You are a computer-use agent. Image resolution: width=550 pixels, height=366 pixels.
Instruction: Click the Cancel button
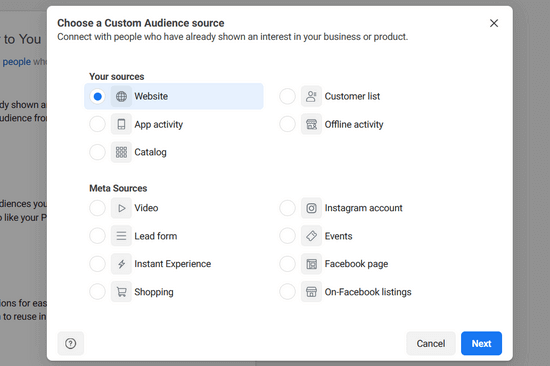(431, 343)
